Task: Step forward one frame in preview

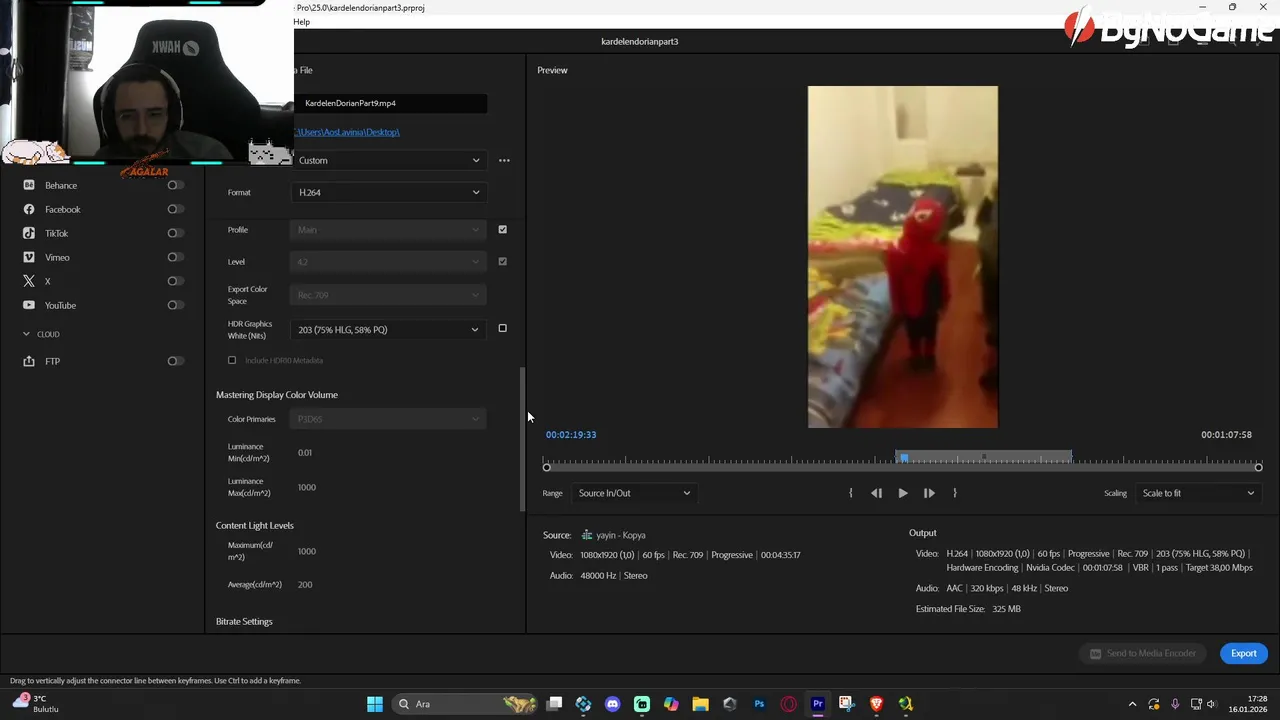Action: (x=929, y=493)
